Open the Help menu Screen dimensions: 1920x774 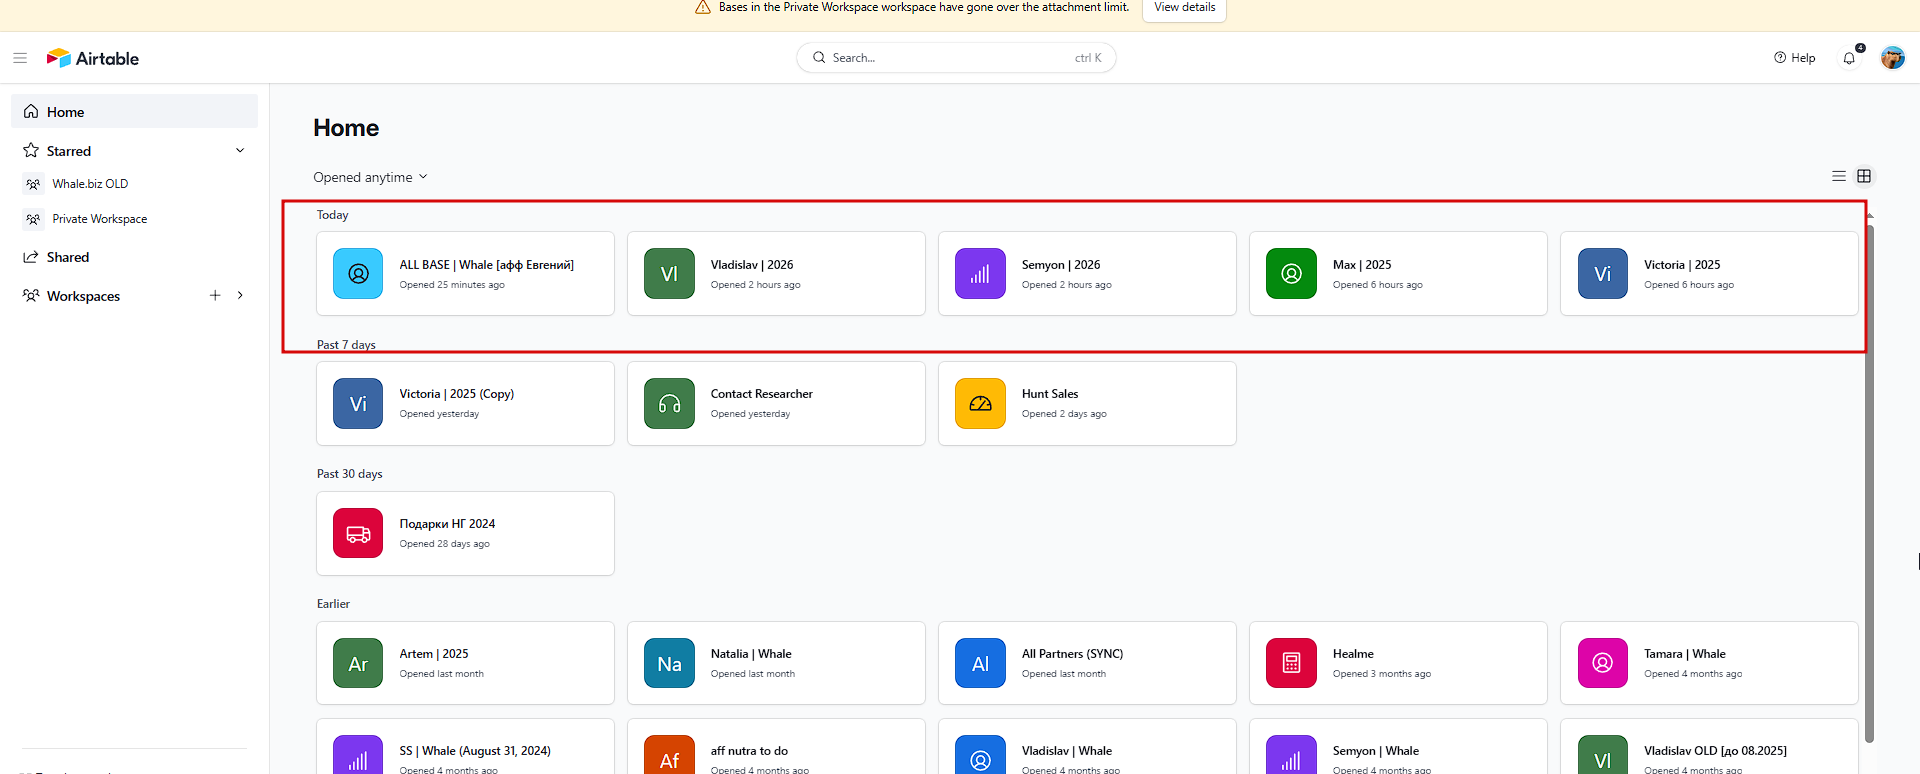tap(1794, 58)
